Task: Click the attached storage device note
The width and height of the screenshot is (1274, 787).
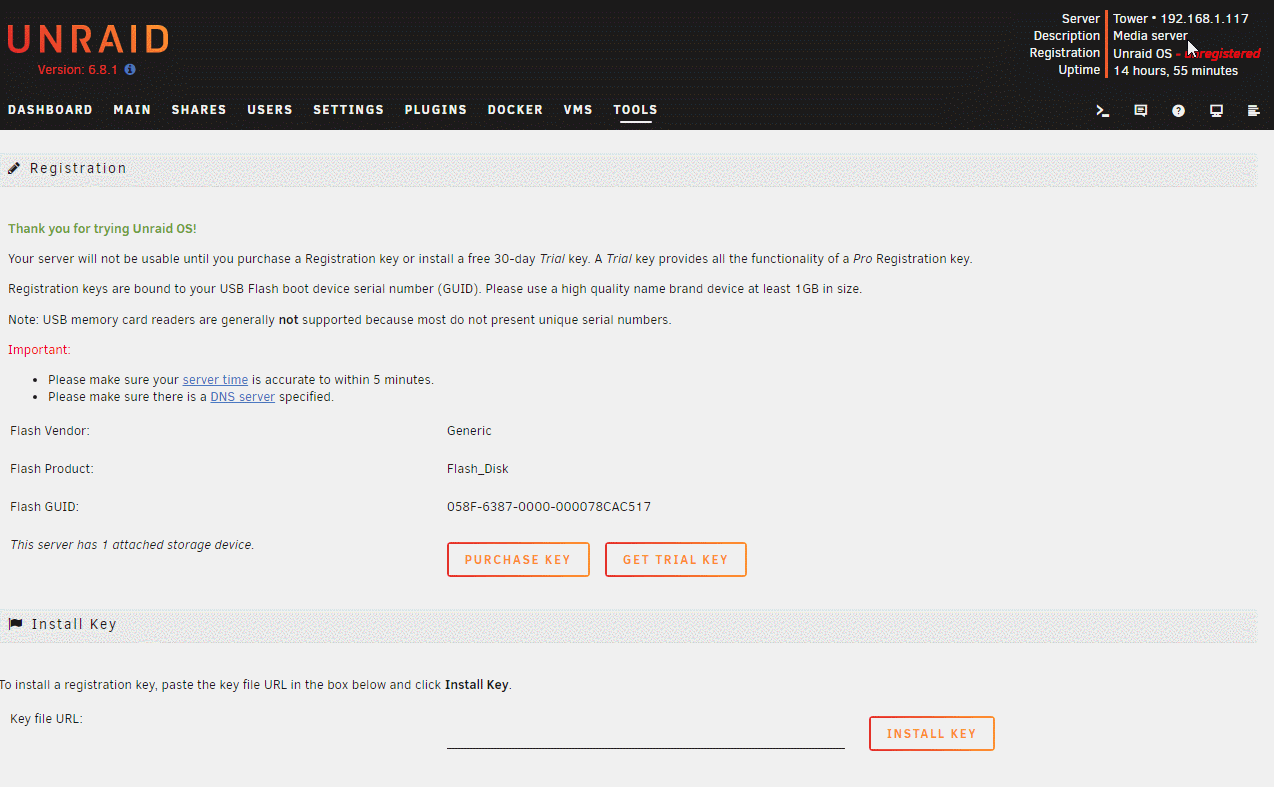Action: (132, 545)
